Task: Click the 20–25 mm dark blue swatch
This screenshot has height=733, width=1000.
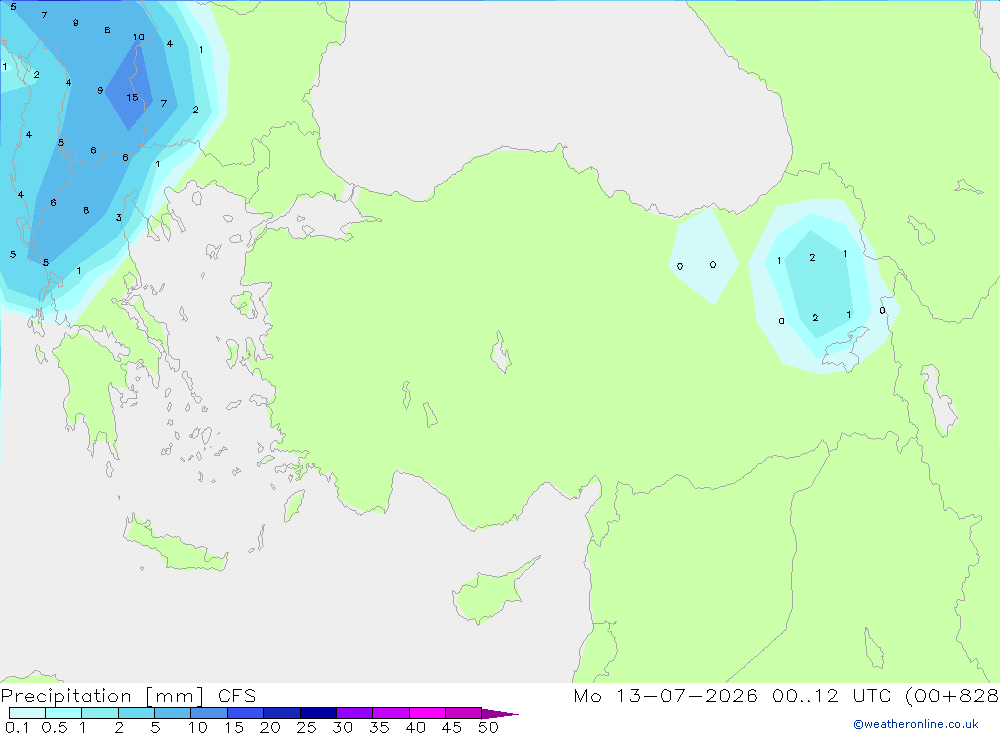Action: point(282,713)
